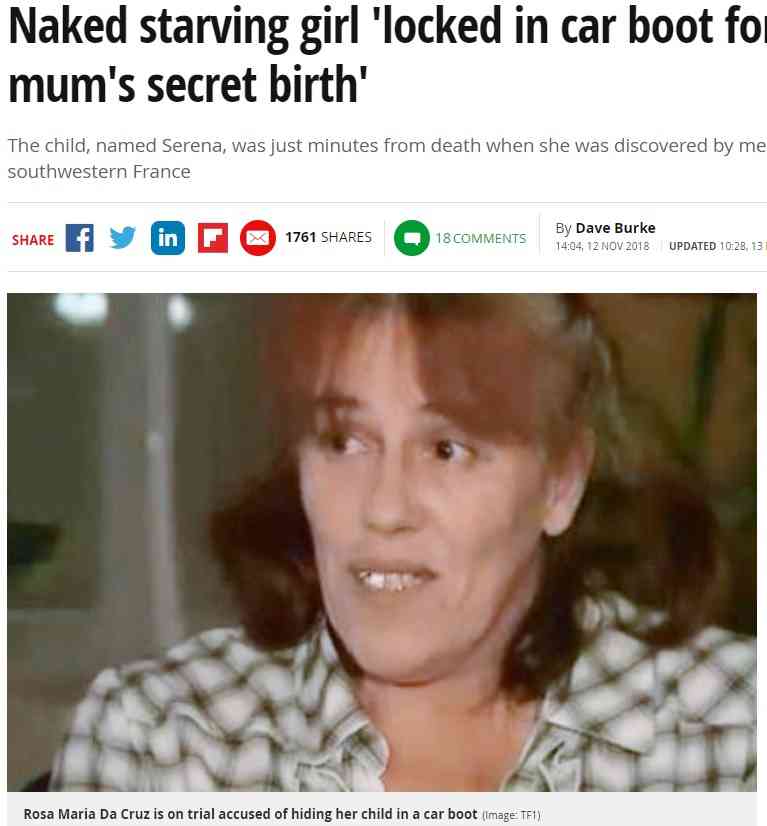This screenshot has width=767, height=826.
Task: Share article on Twitter
Action: [x=123, y=238]
